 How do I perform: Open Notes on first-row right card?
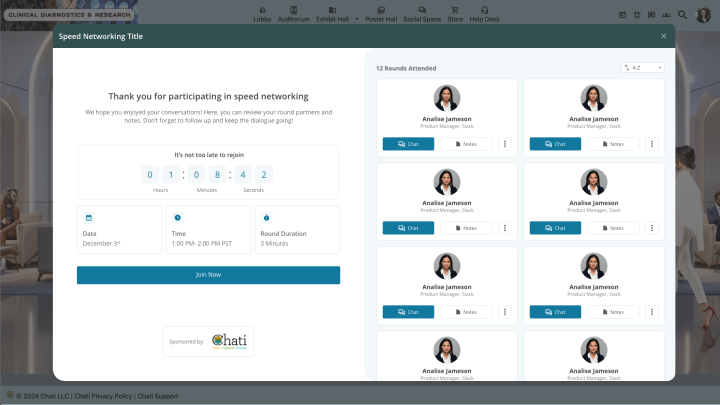coord(613,144)
